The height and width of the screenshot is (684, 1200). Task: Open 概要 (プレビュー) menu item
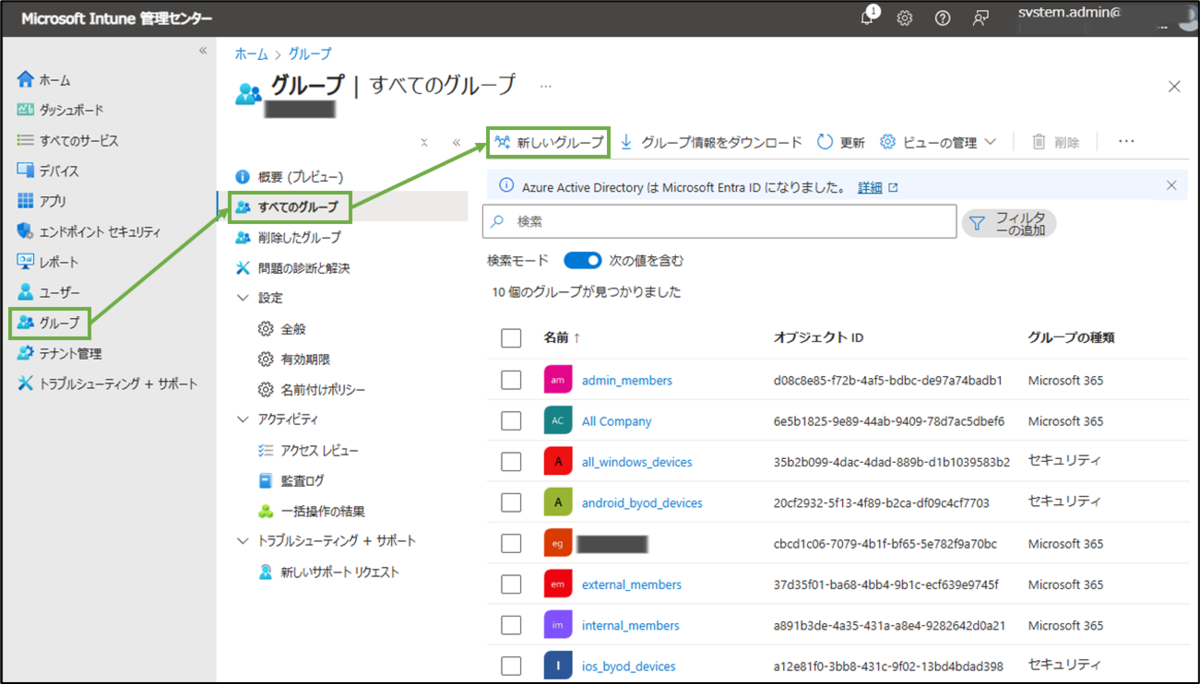[290, 177]
